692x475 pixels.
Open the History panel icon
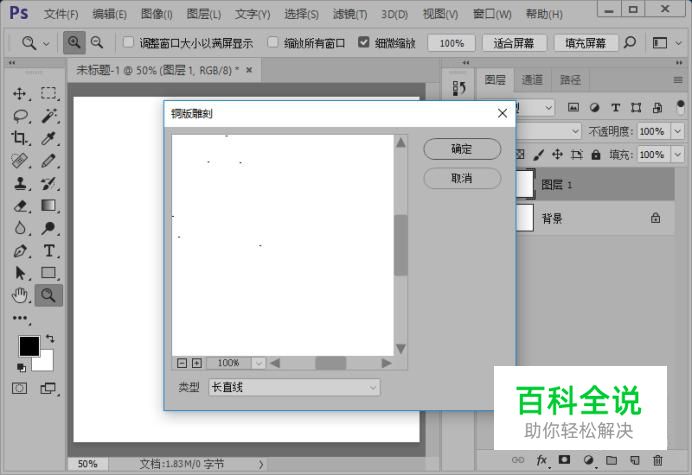coord(459,87)
